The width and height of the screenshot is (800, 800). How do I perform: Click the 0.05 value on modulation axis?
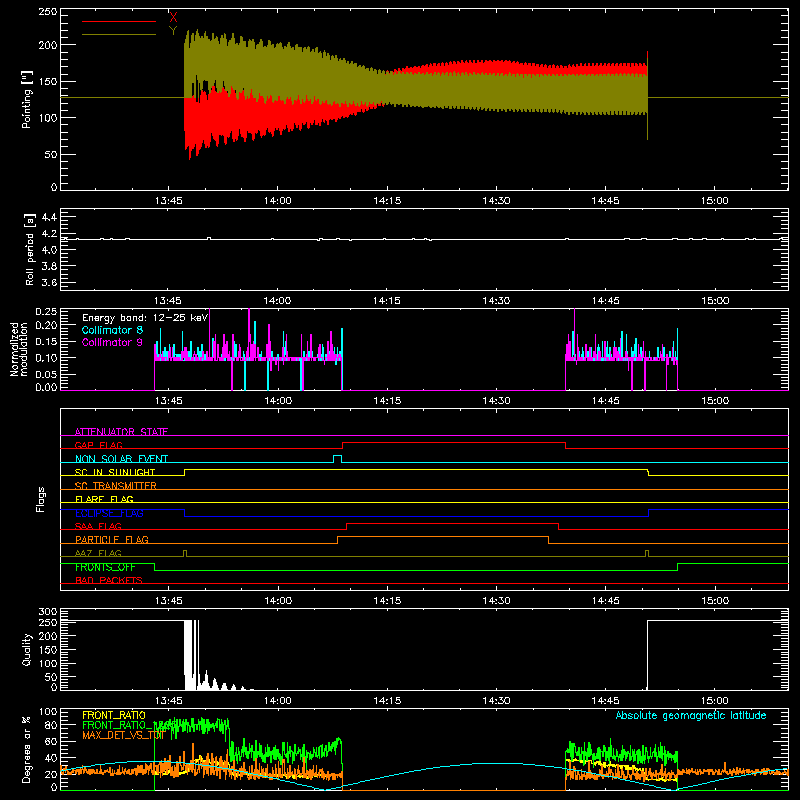(46, 374)
